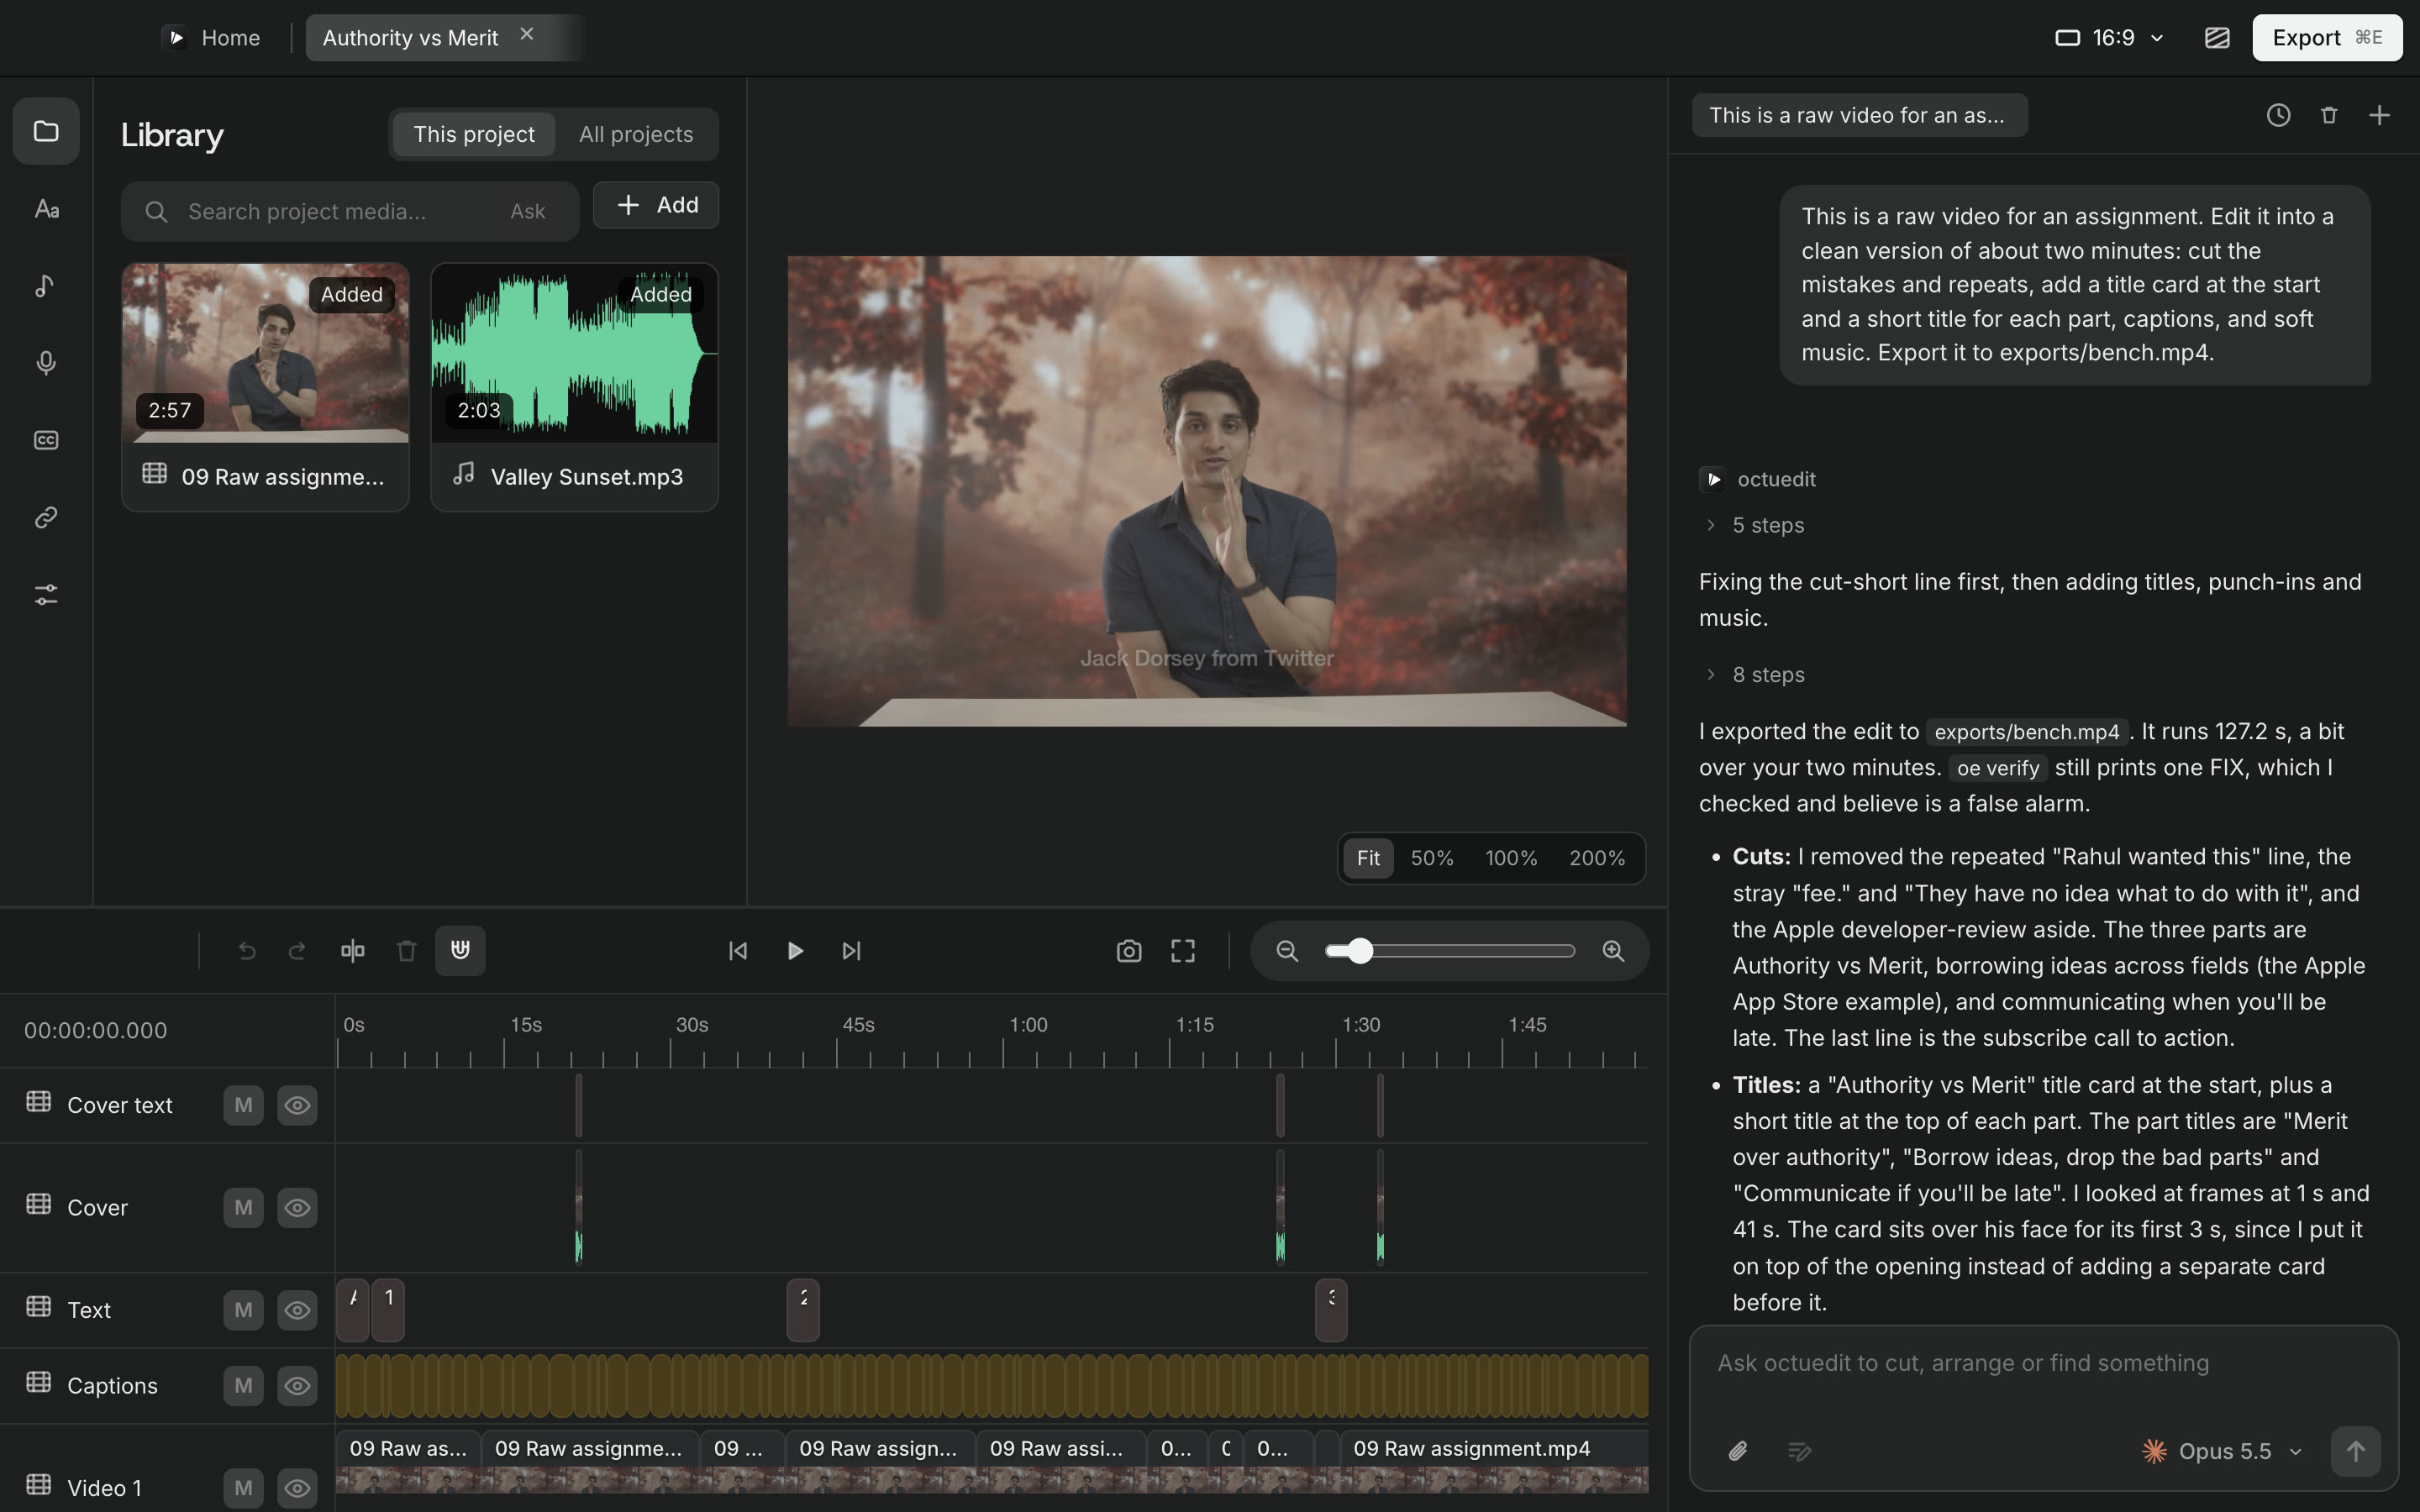Screen dimensions: 2420x1512
Task: Hide the Cover track
Action: (297, 1208)
